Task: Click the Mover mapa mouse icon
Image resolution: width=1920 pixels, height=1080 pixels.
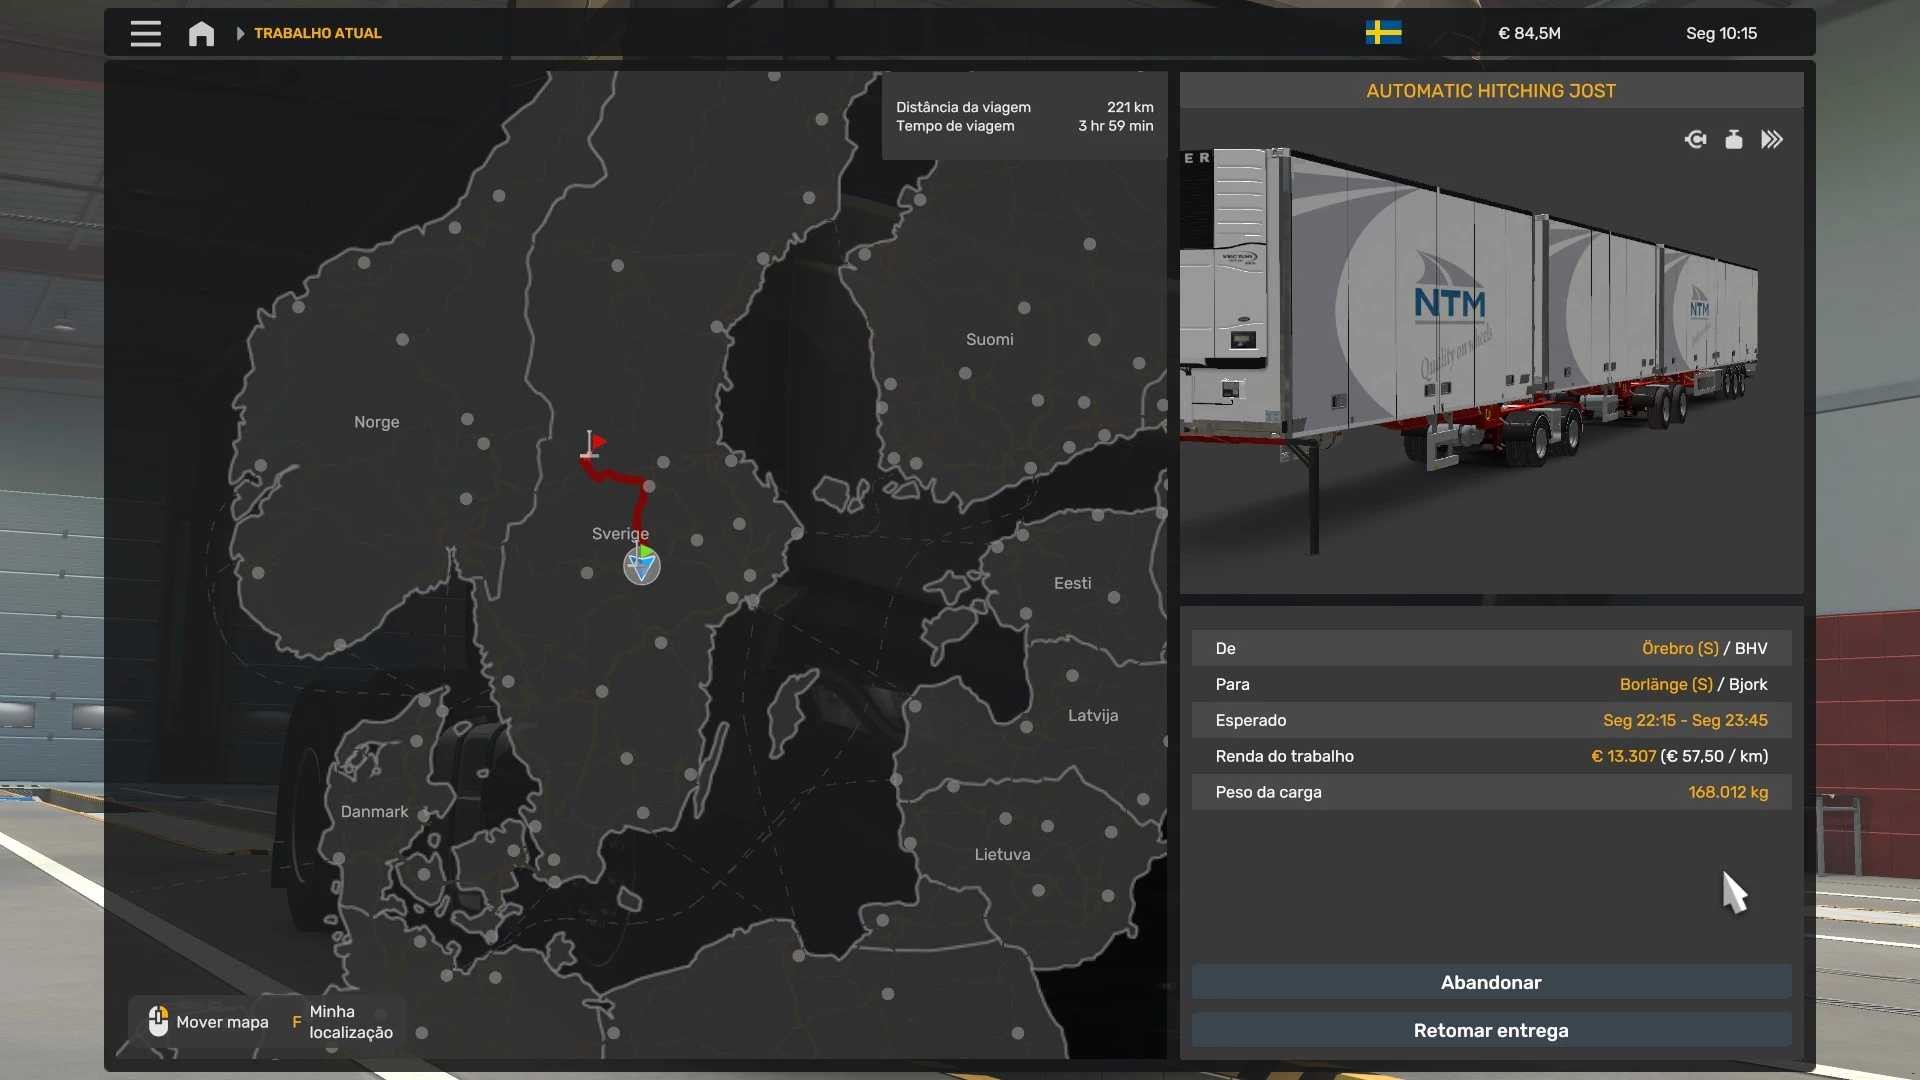Action: 158,1021
